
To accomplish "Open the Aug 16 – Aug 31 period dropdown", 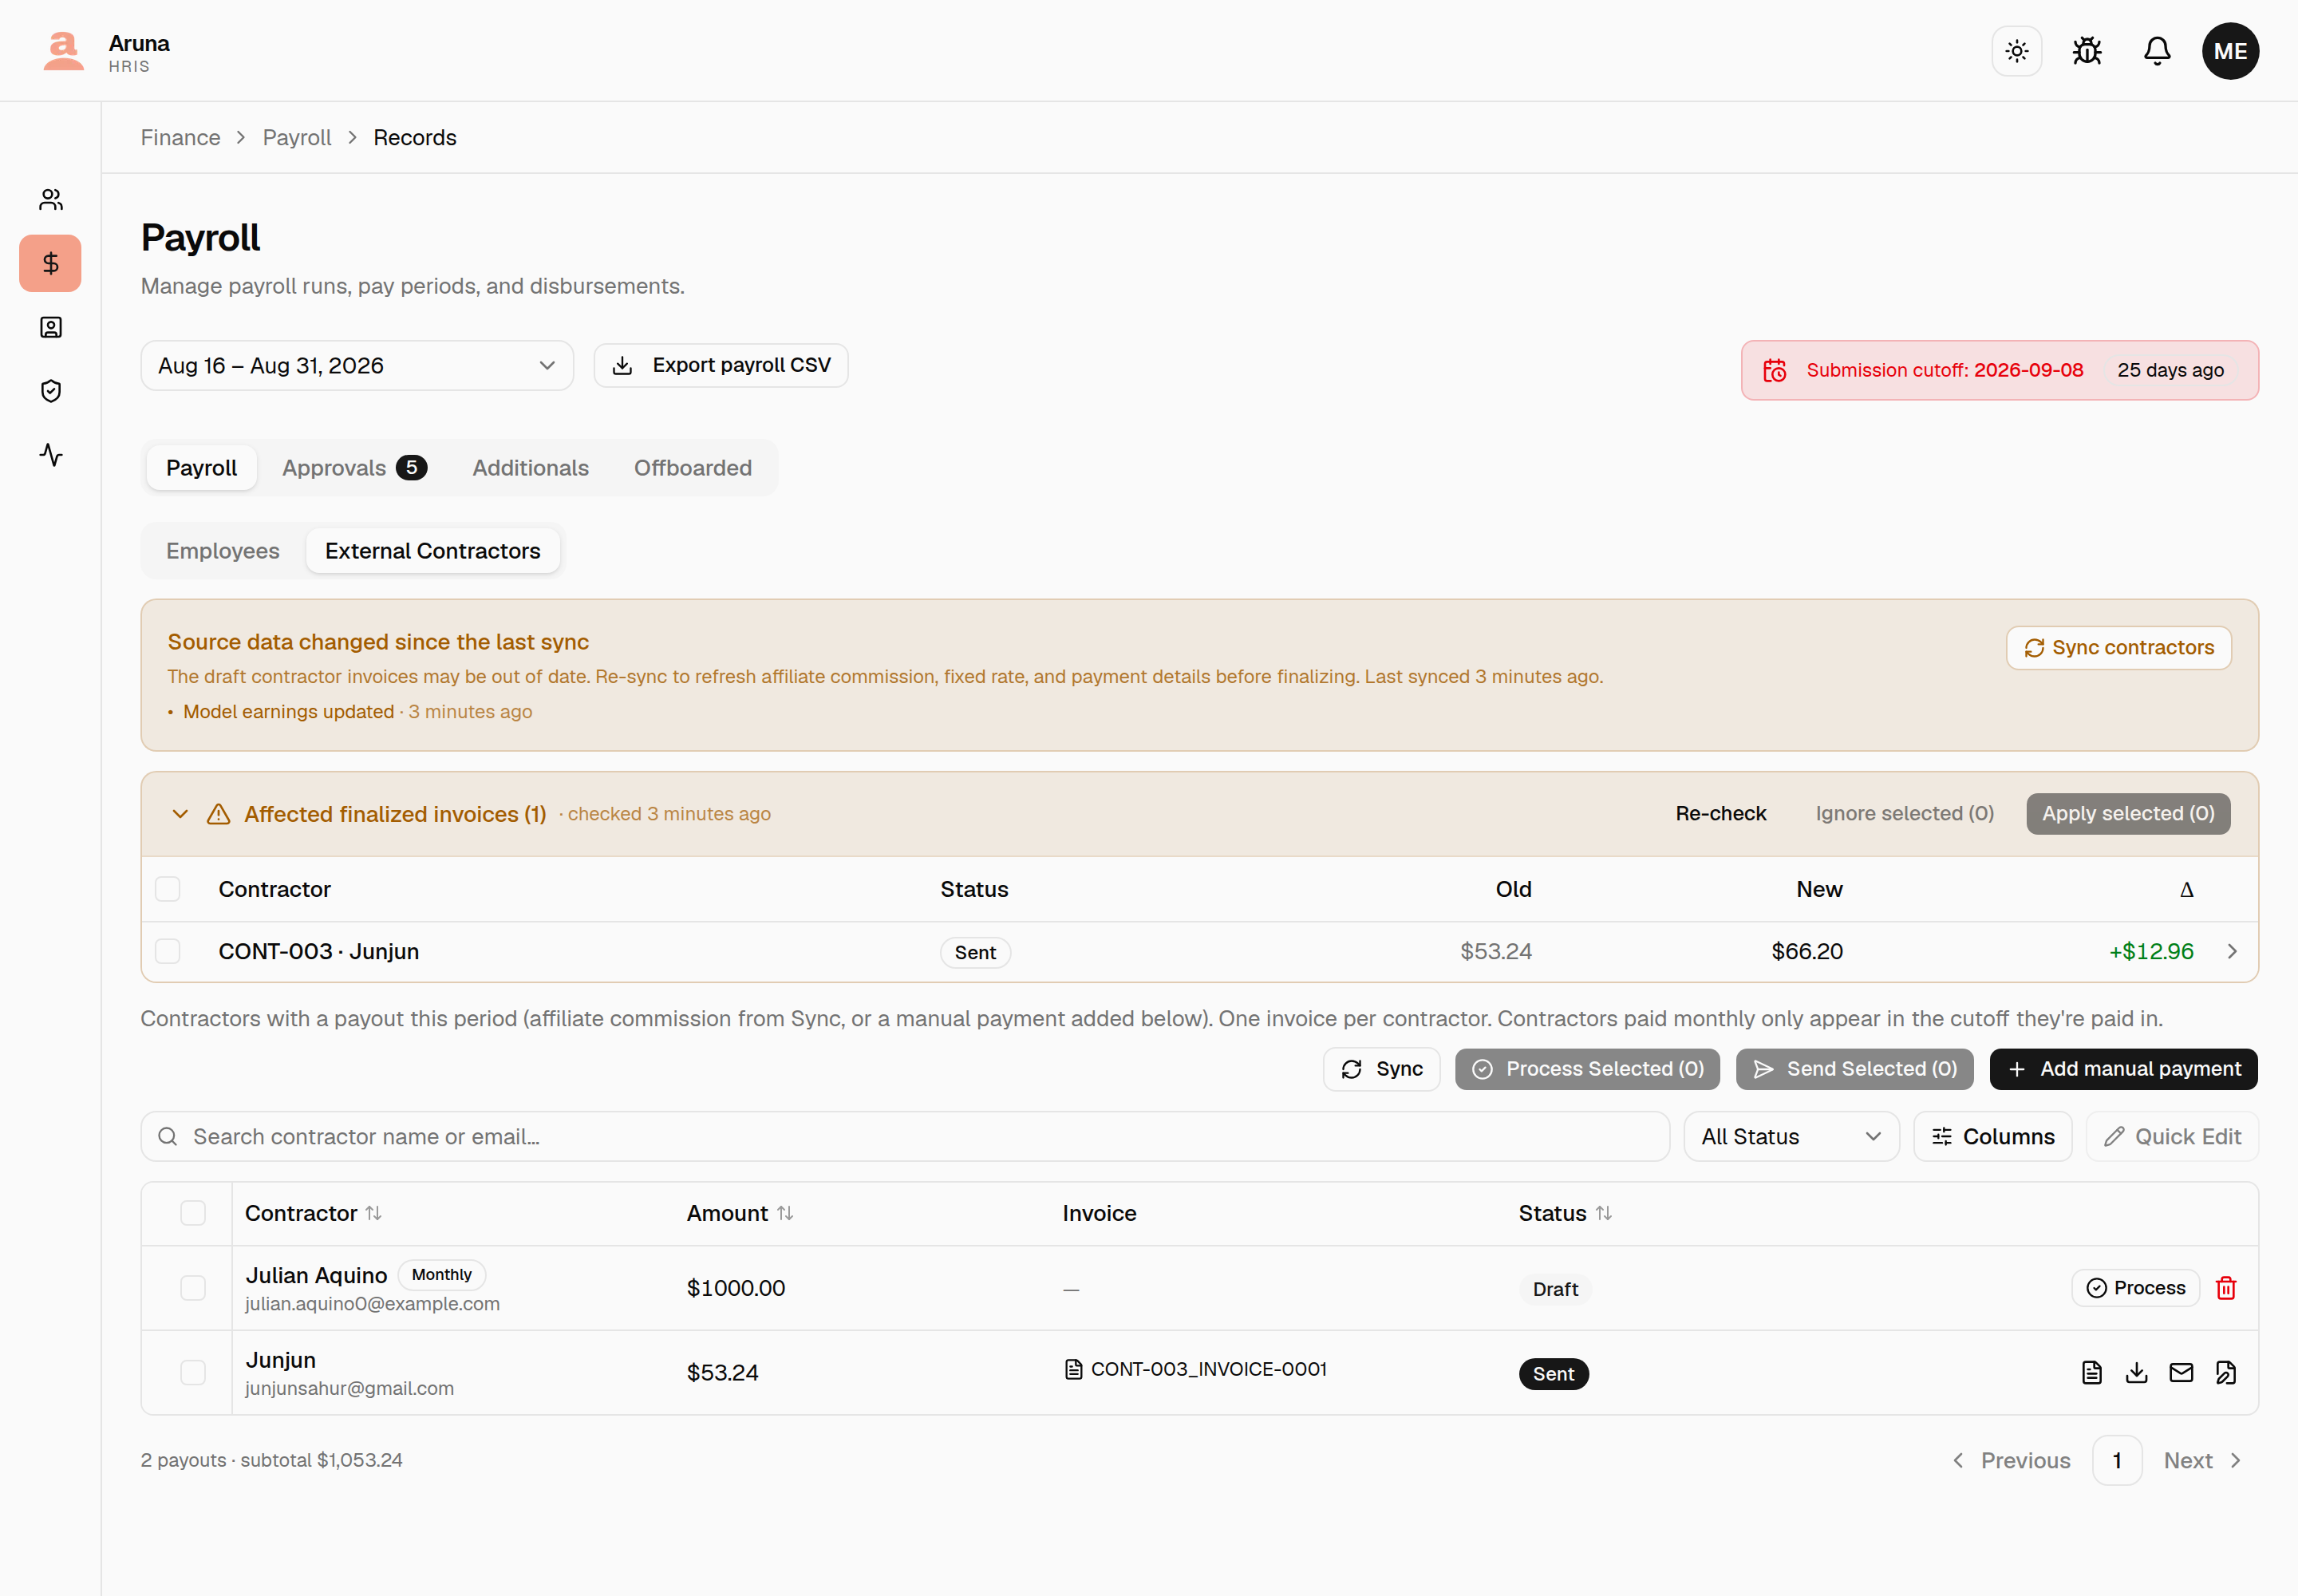I will pyautogui.click(x=357, y=366).
